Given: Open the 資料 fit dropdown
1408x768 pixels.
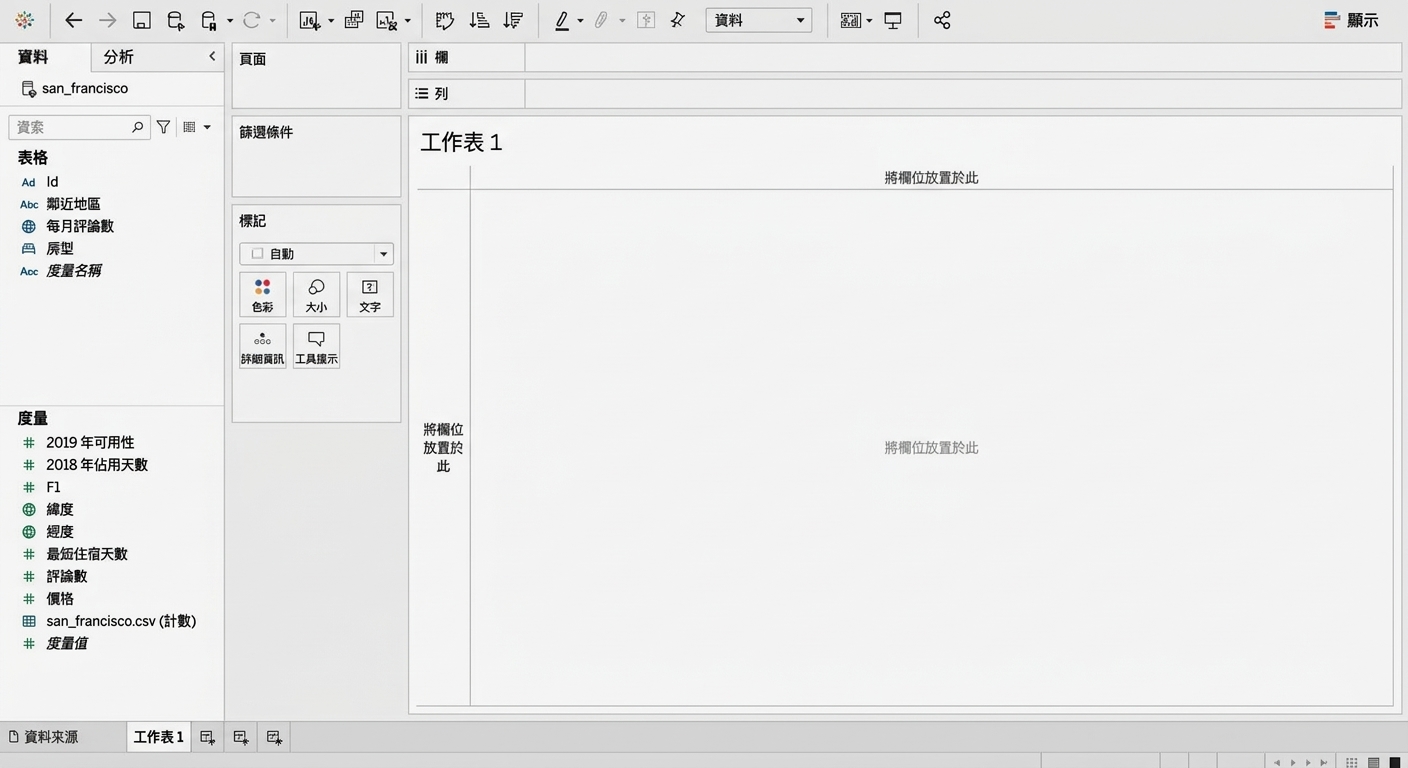Looking at the screenshot, I should 759,20.
